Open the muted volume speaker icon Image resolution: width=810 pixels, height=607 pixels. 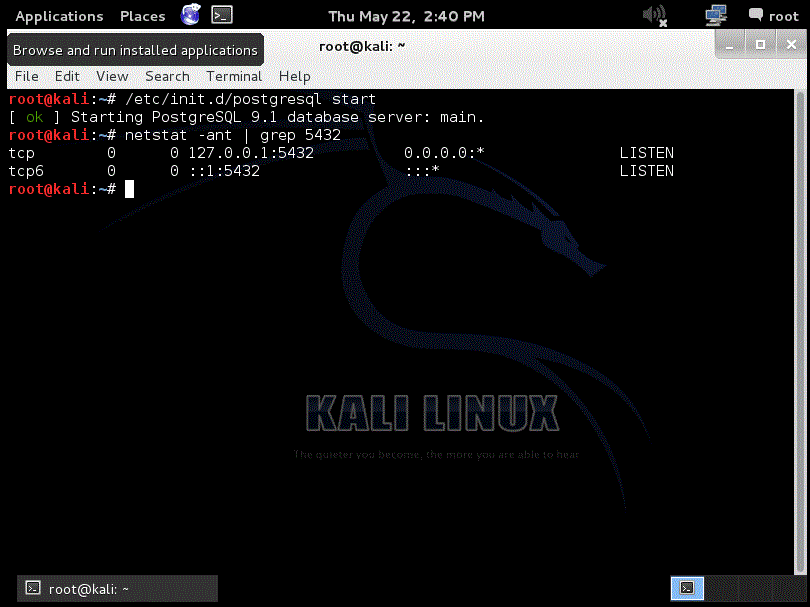click(x=655, y=15)
